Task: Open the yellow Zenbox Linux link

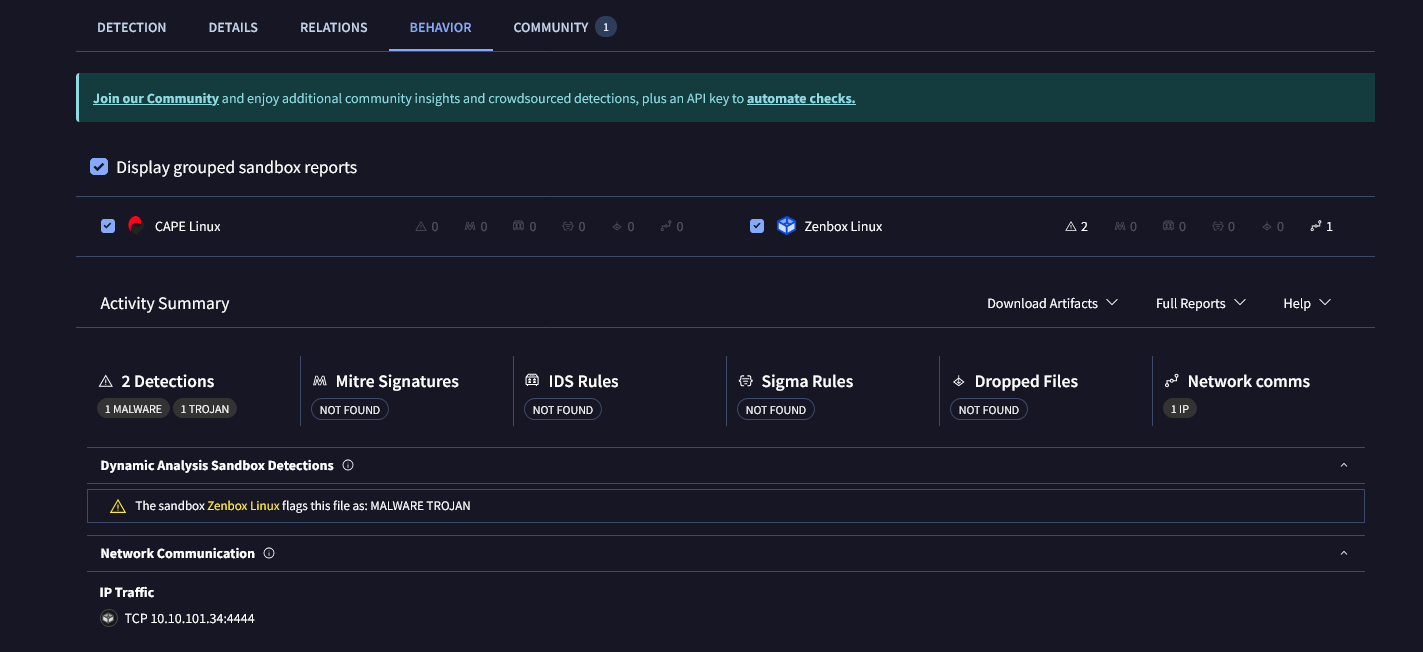Action: (x=243, y=506)
